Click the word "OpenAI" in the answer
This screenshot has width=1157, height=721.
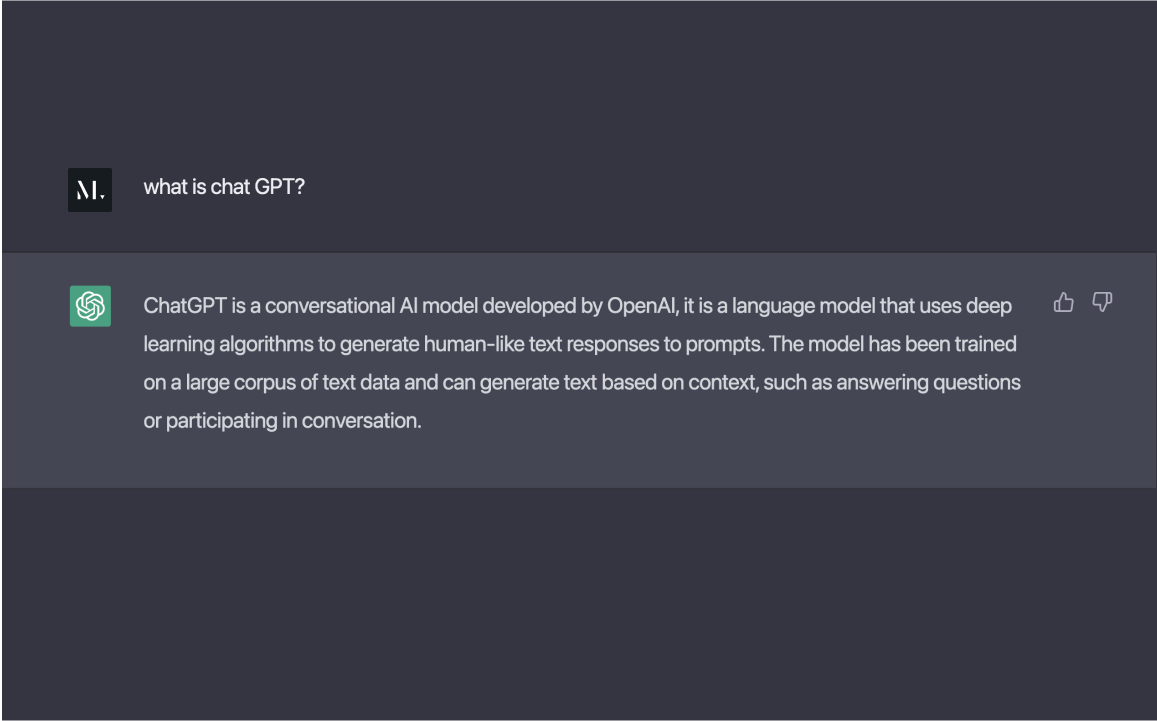point(642,306)
